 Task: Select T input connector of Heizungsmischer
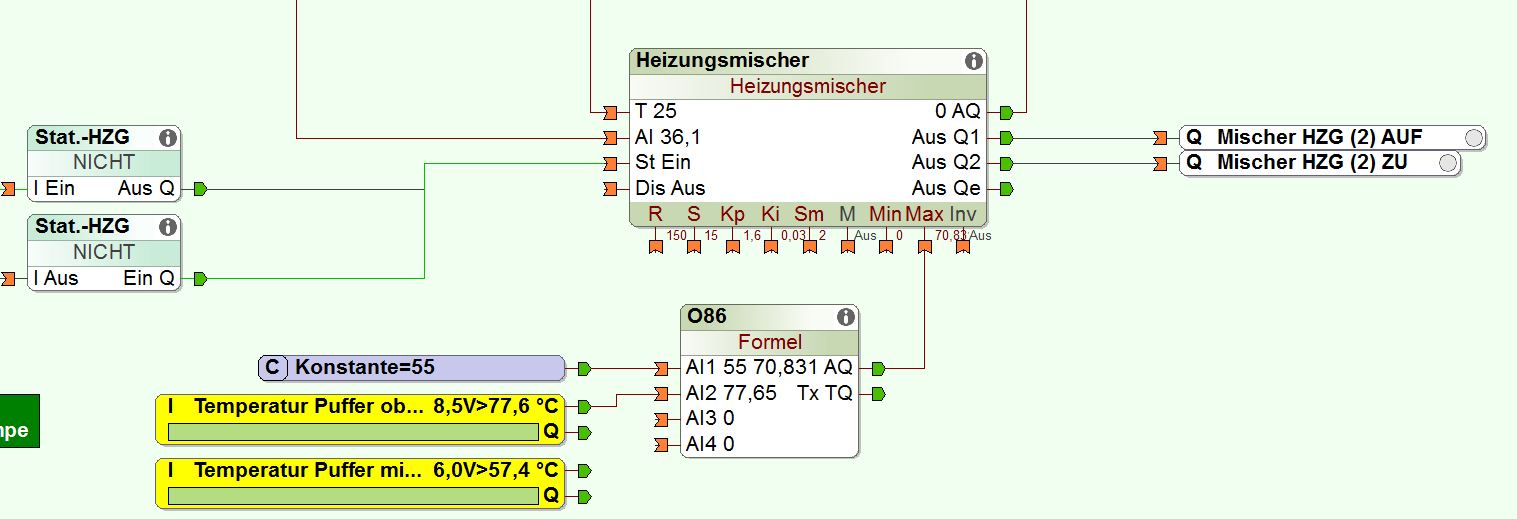610,112
